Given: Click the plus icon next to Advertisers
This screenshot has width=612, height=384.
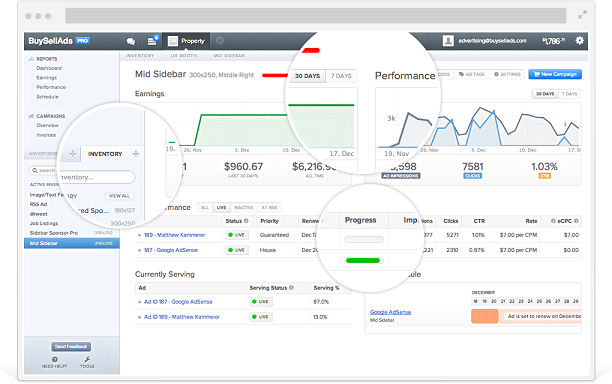Looking at the screenshot, I should (x=73, y=153).
